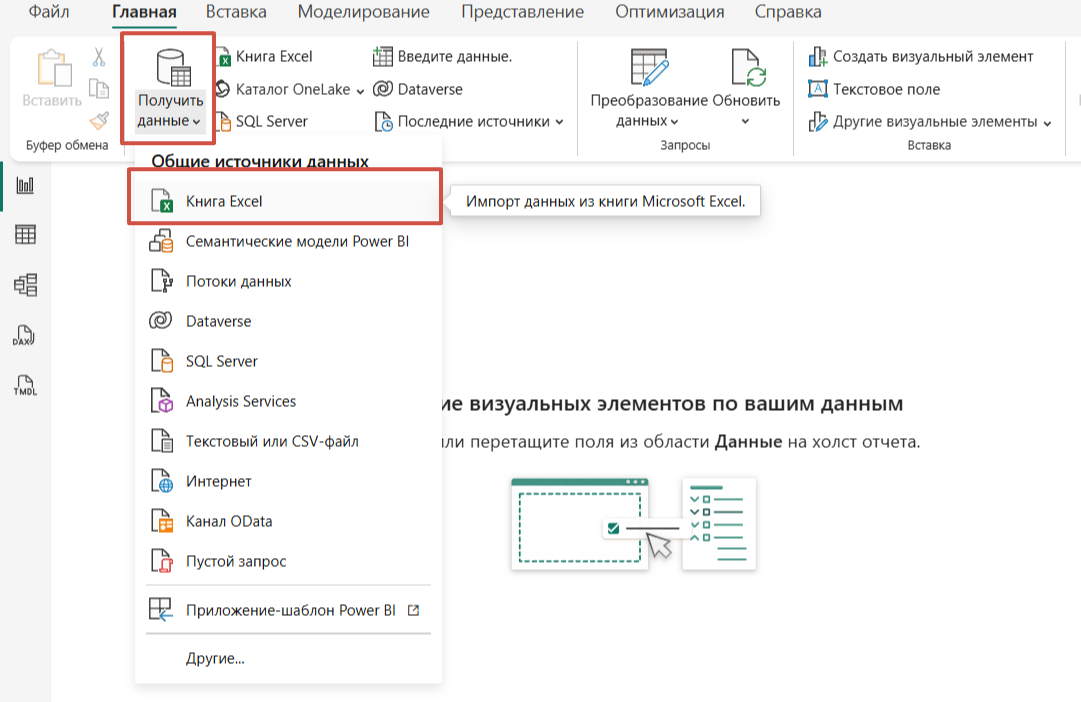
Task: Switch to the Представление tab
Action: (522, 12)
